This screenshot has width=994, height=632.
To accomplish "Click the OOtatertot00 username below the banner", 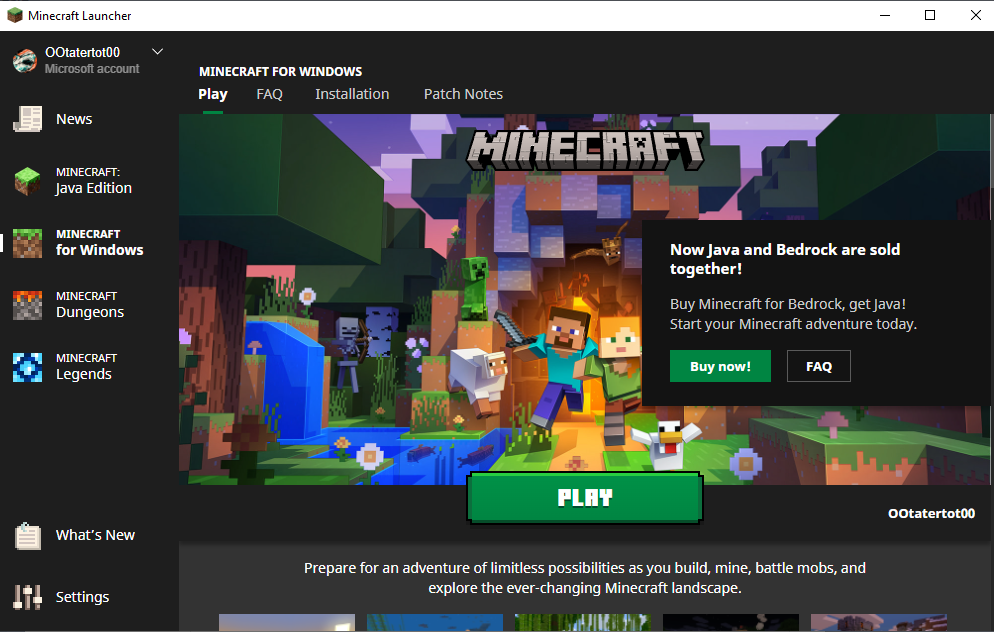I will click(x=931, y=513).
